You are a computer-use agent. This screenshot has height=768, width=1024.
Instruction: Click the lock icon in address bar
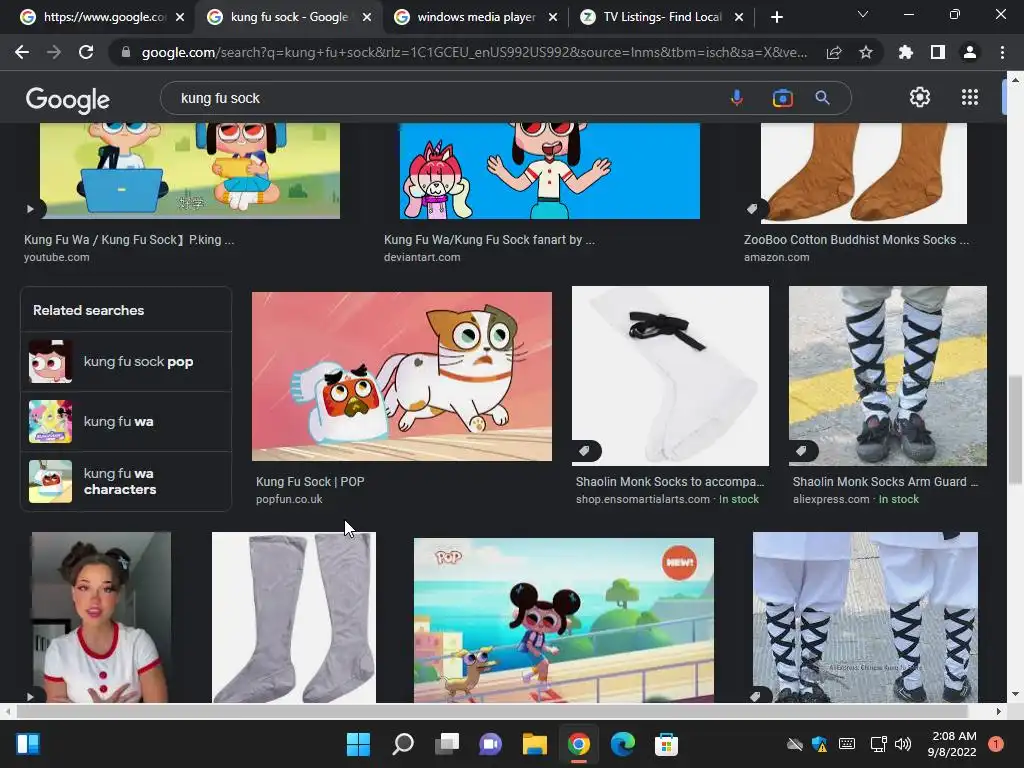pyautogui.click(x=126, y=52)
